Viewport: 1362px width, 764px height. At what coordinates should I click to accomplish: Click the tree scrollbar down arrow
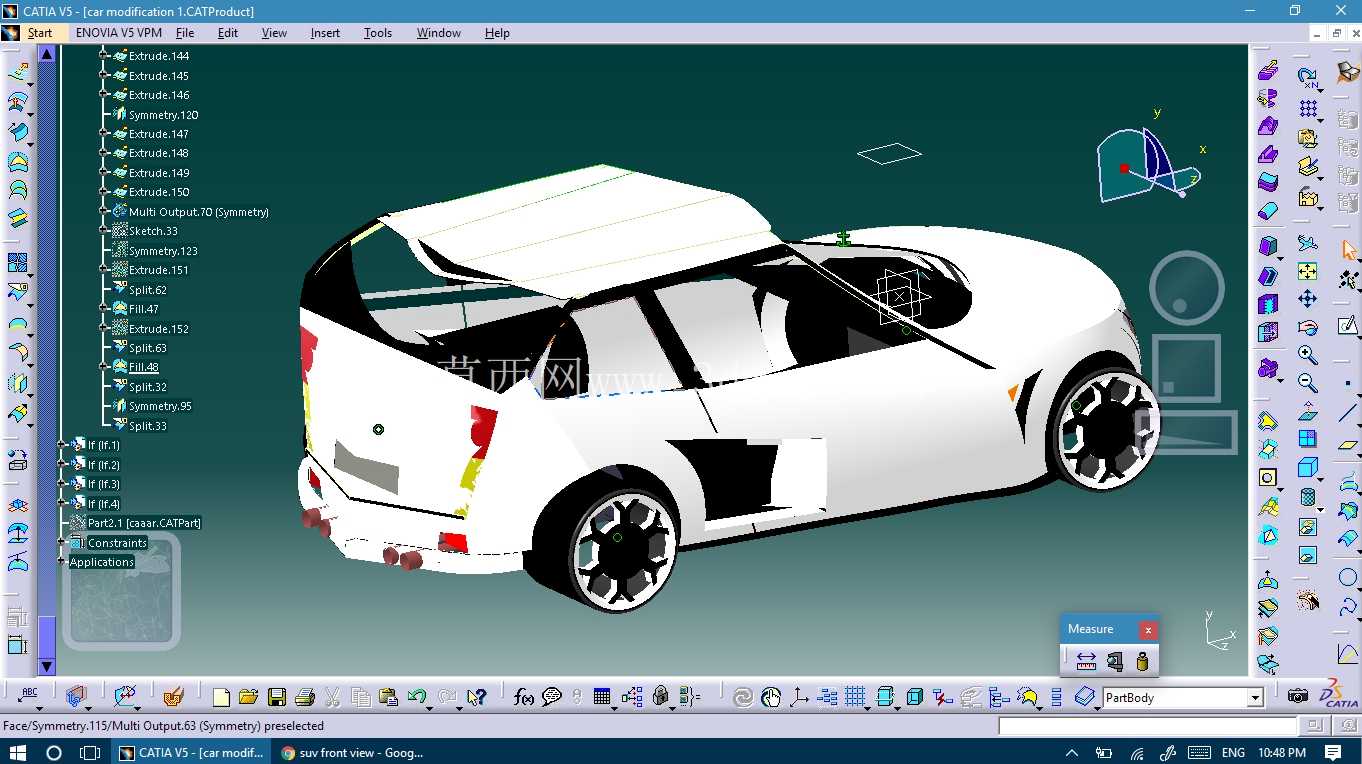(46, 666)
